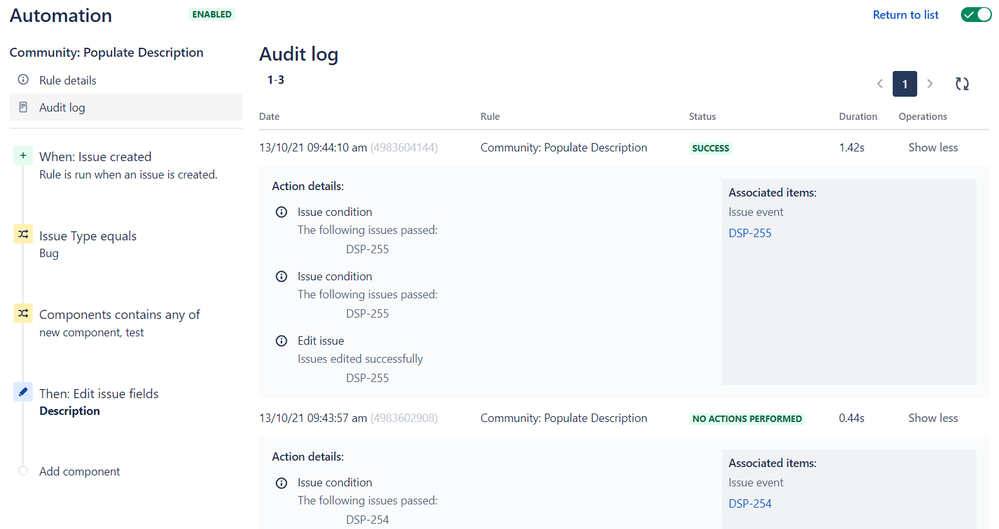Select the Components contains any of condition icon
The image size is (999, 529).
23,313
